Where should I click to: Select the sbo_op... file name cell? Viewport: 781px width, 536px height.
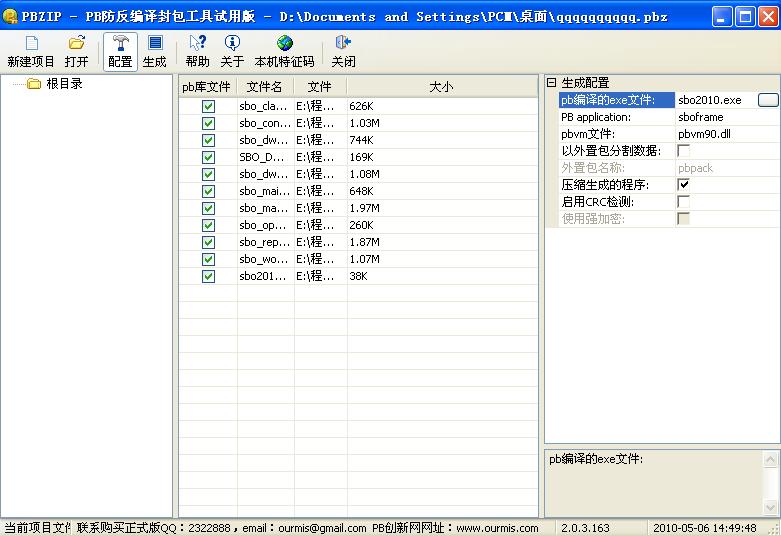[x=265, y=225]
